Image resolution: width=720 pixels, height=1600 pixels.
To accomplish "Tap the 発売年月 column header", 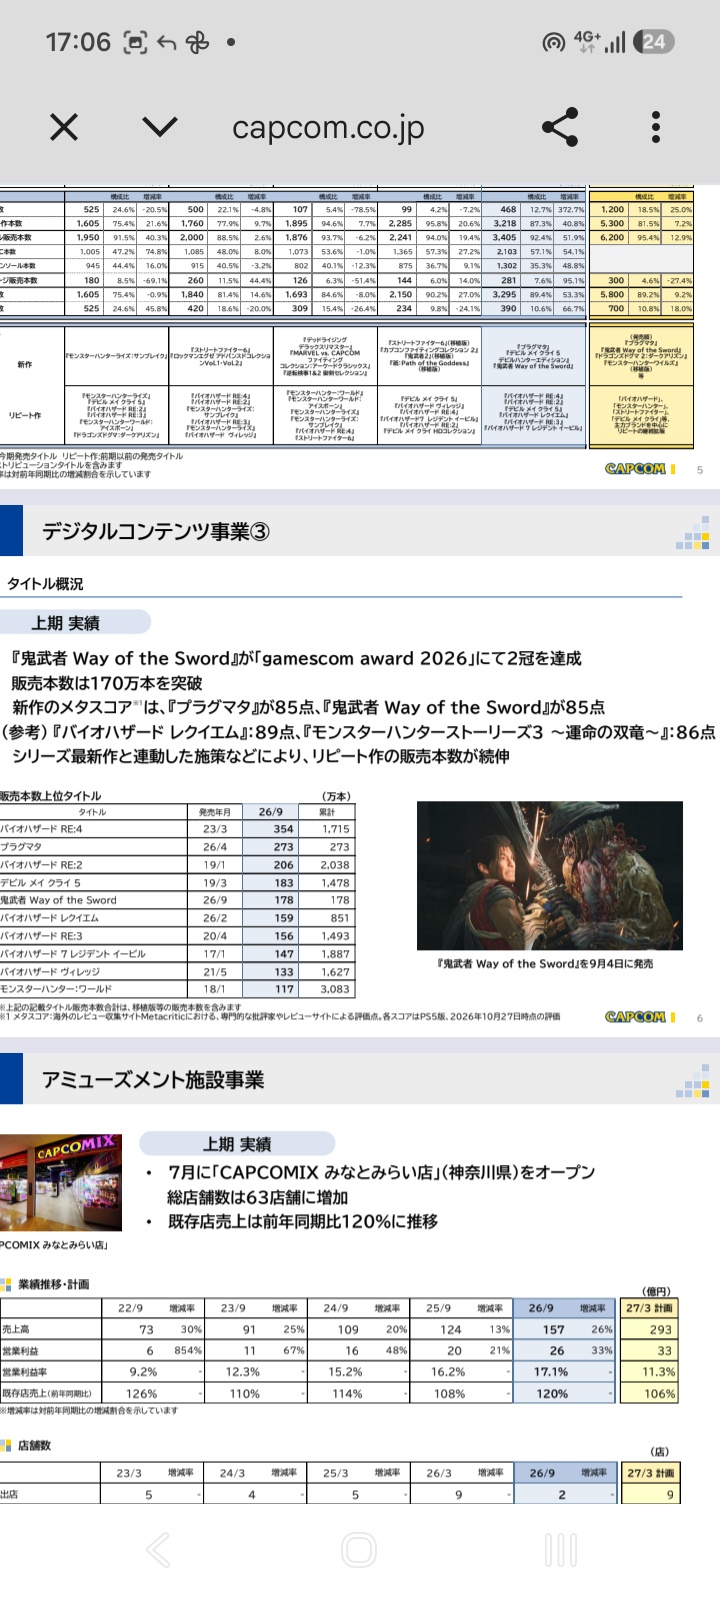I will point(215,812).
